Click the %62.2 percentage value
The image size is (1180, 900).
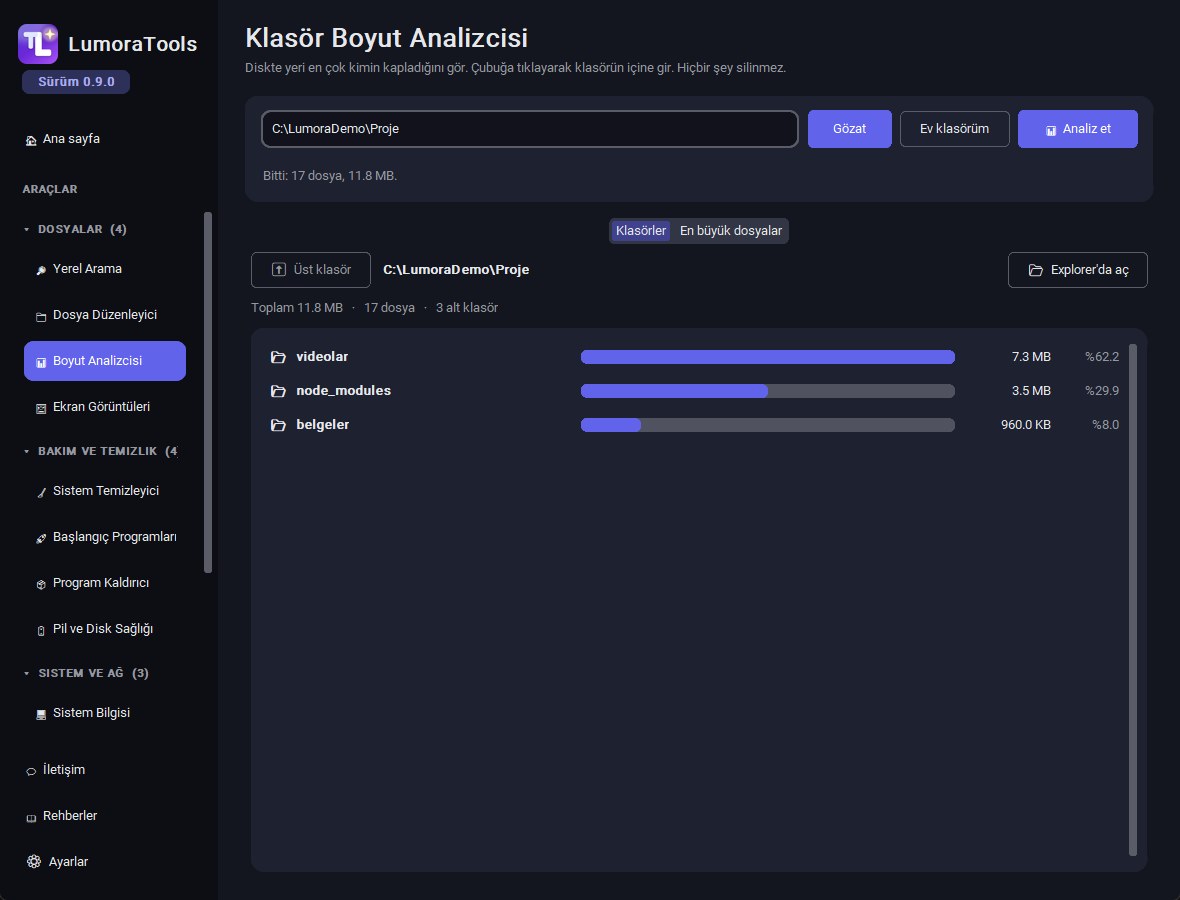point(1102,357)
